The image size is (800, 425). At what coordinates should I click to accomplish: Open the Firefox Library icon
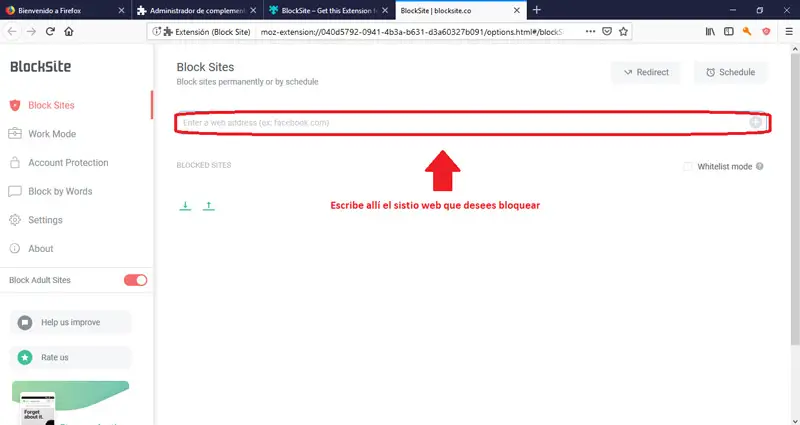click(710, 32)
